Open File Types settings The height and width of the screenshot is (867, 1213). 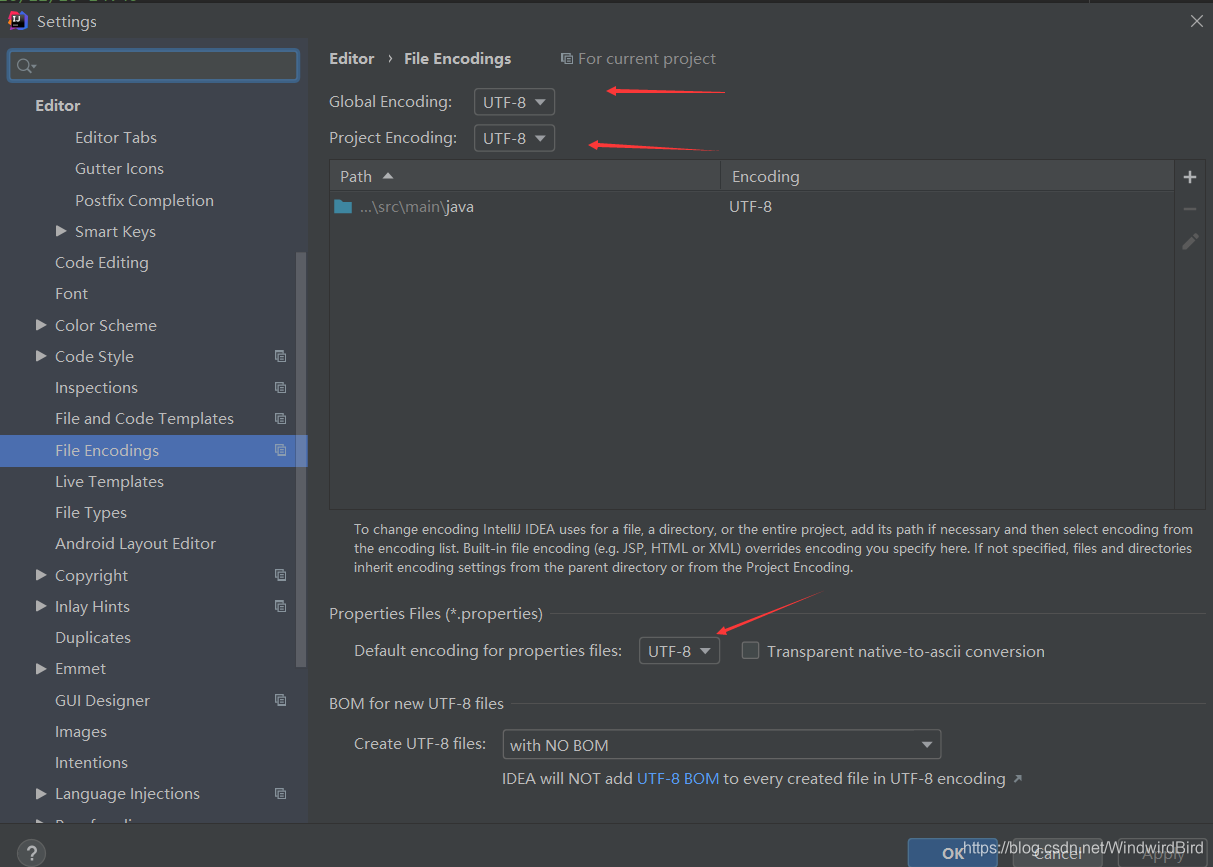pos(91,512)
